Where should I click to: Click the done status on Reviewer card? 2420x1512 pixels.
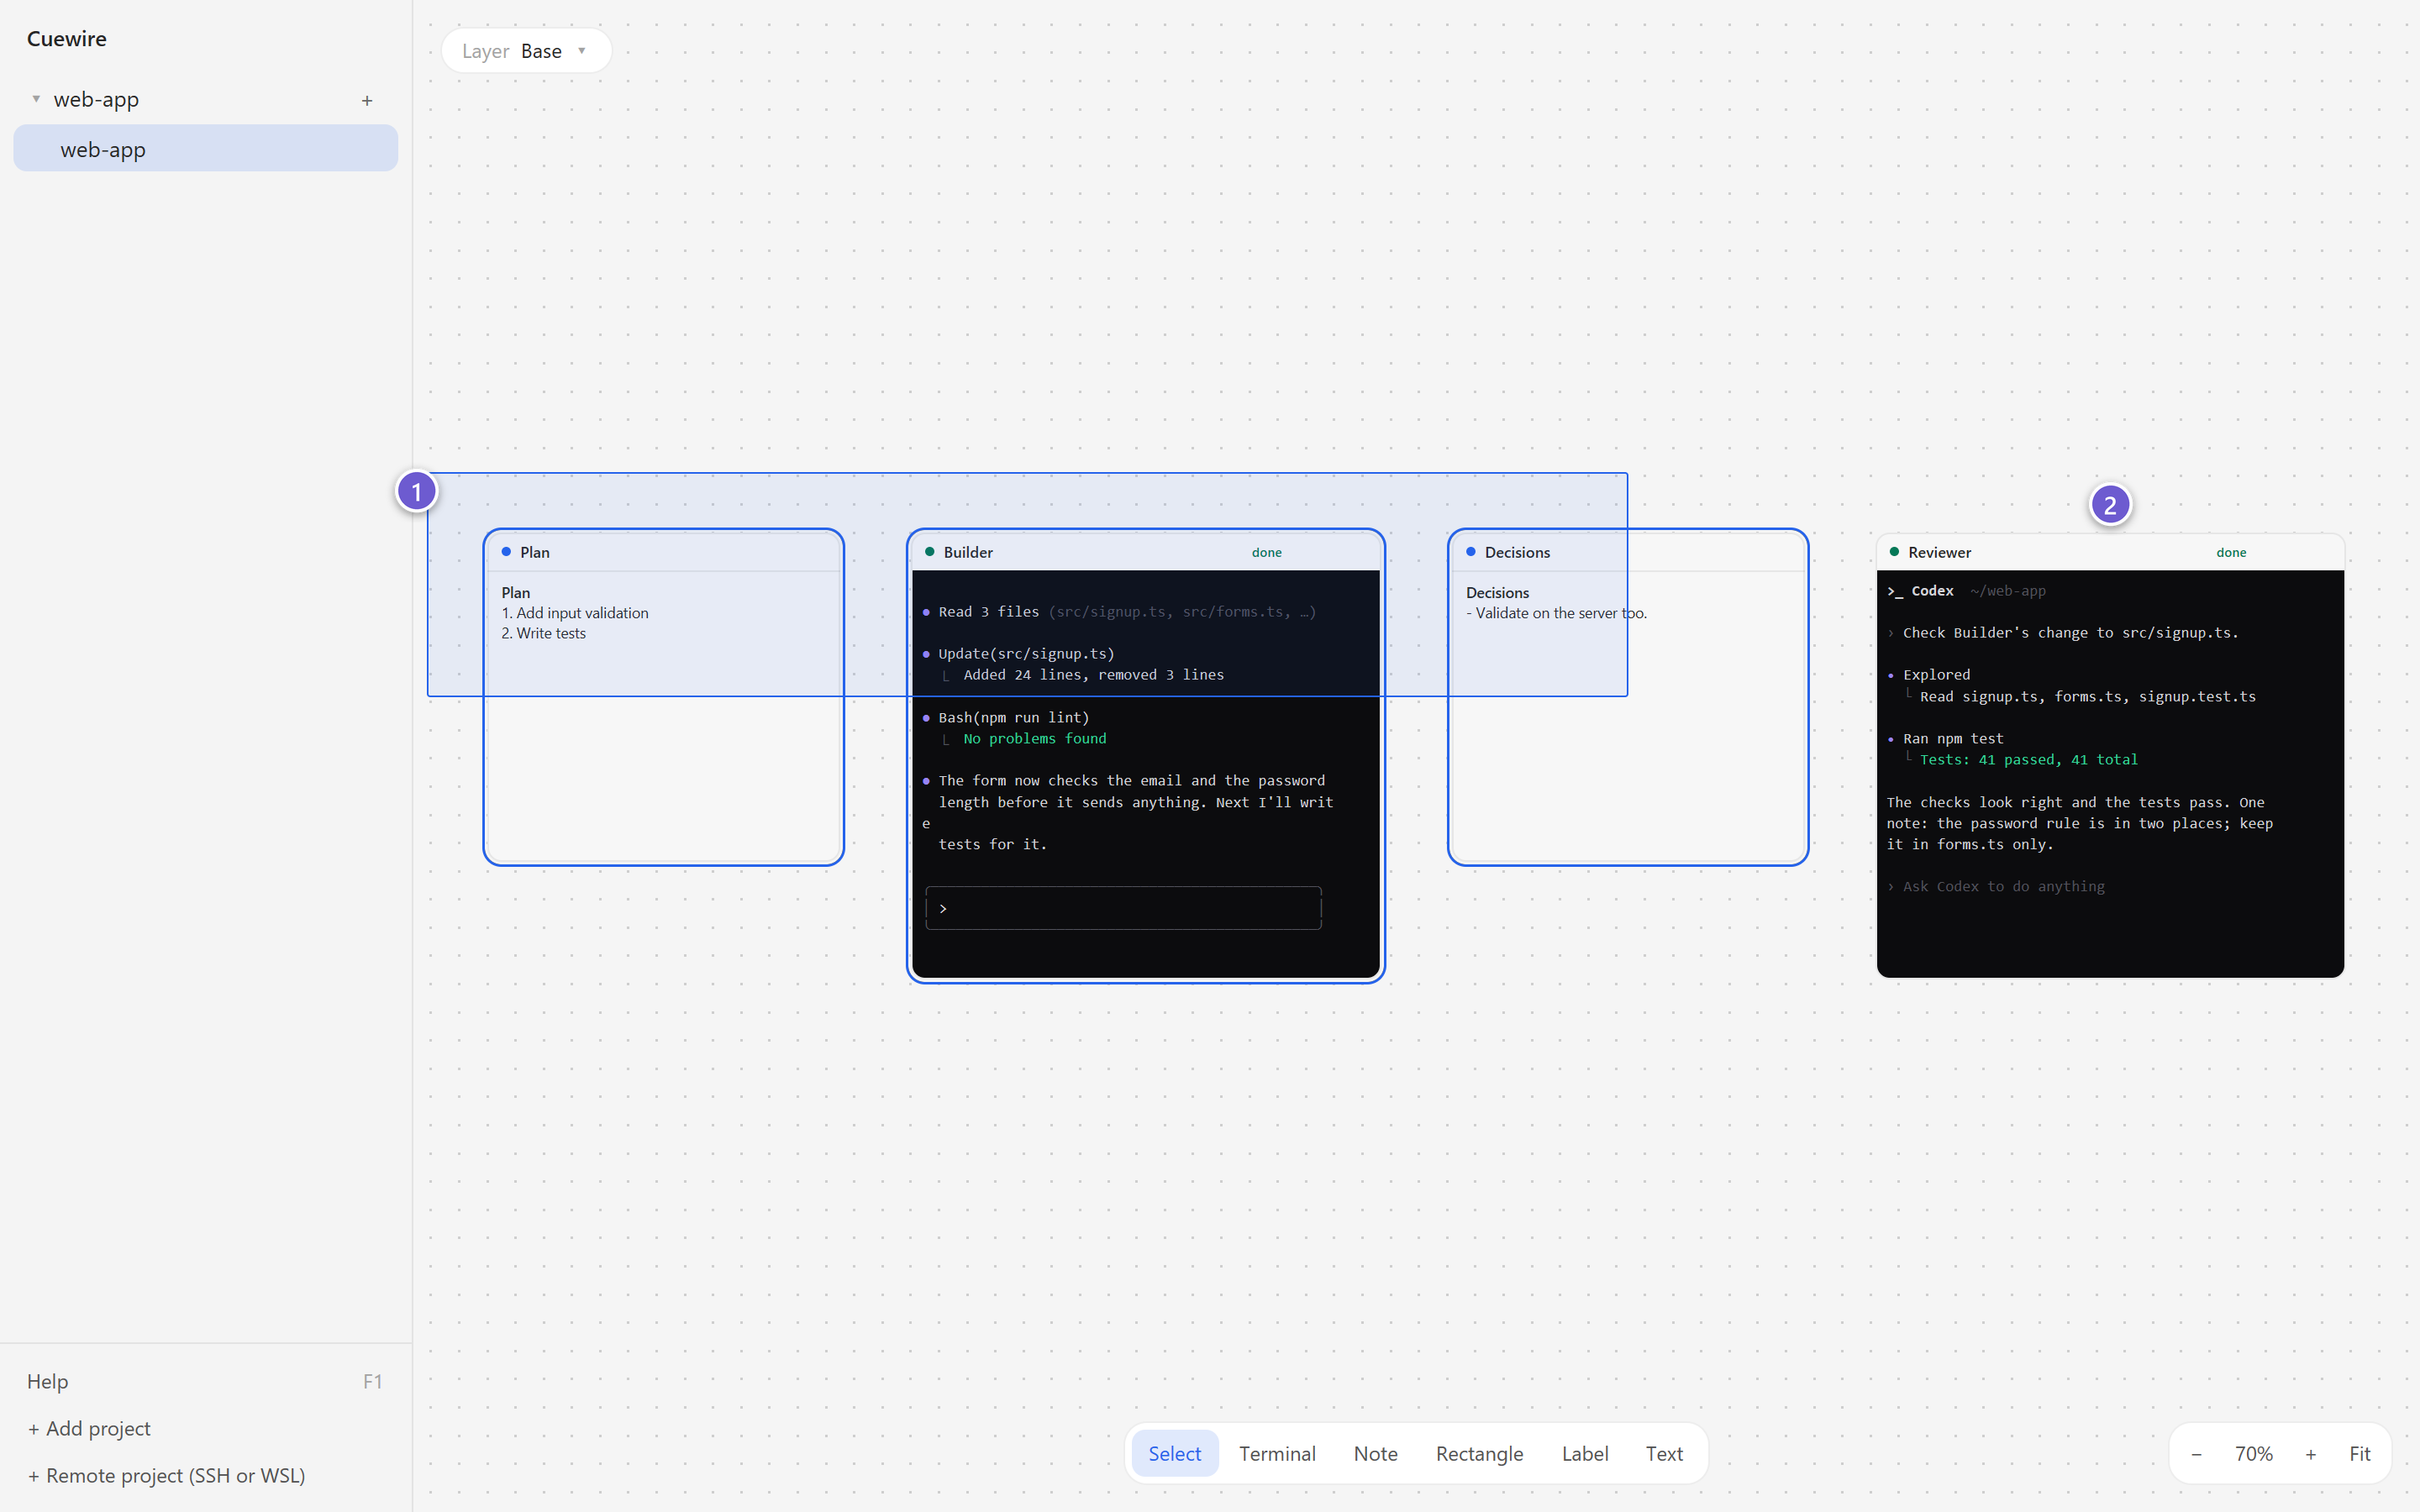(x=2230, y=552)
